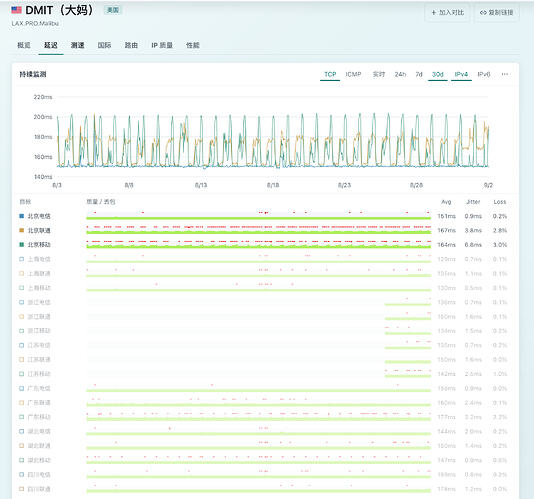
Task: Enable the 江苏联通 series
Action: [21, 359]
